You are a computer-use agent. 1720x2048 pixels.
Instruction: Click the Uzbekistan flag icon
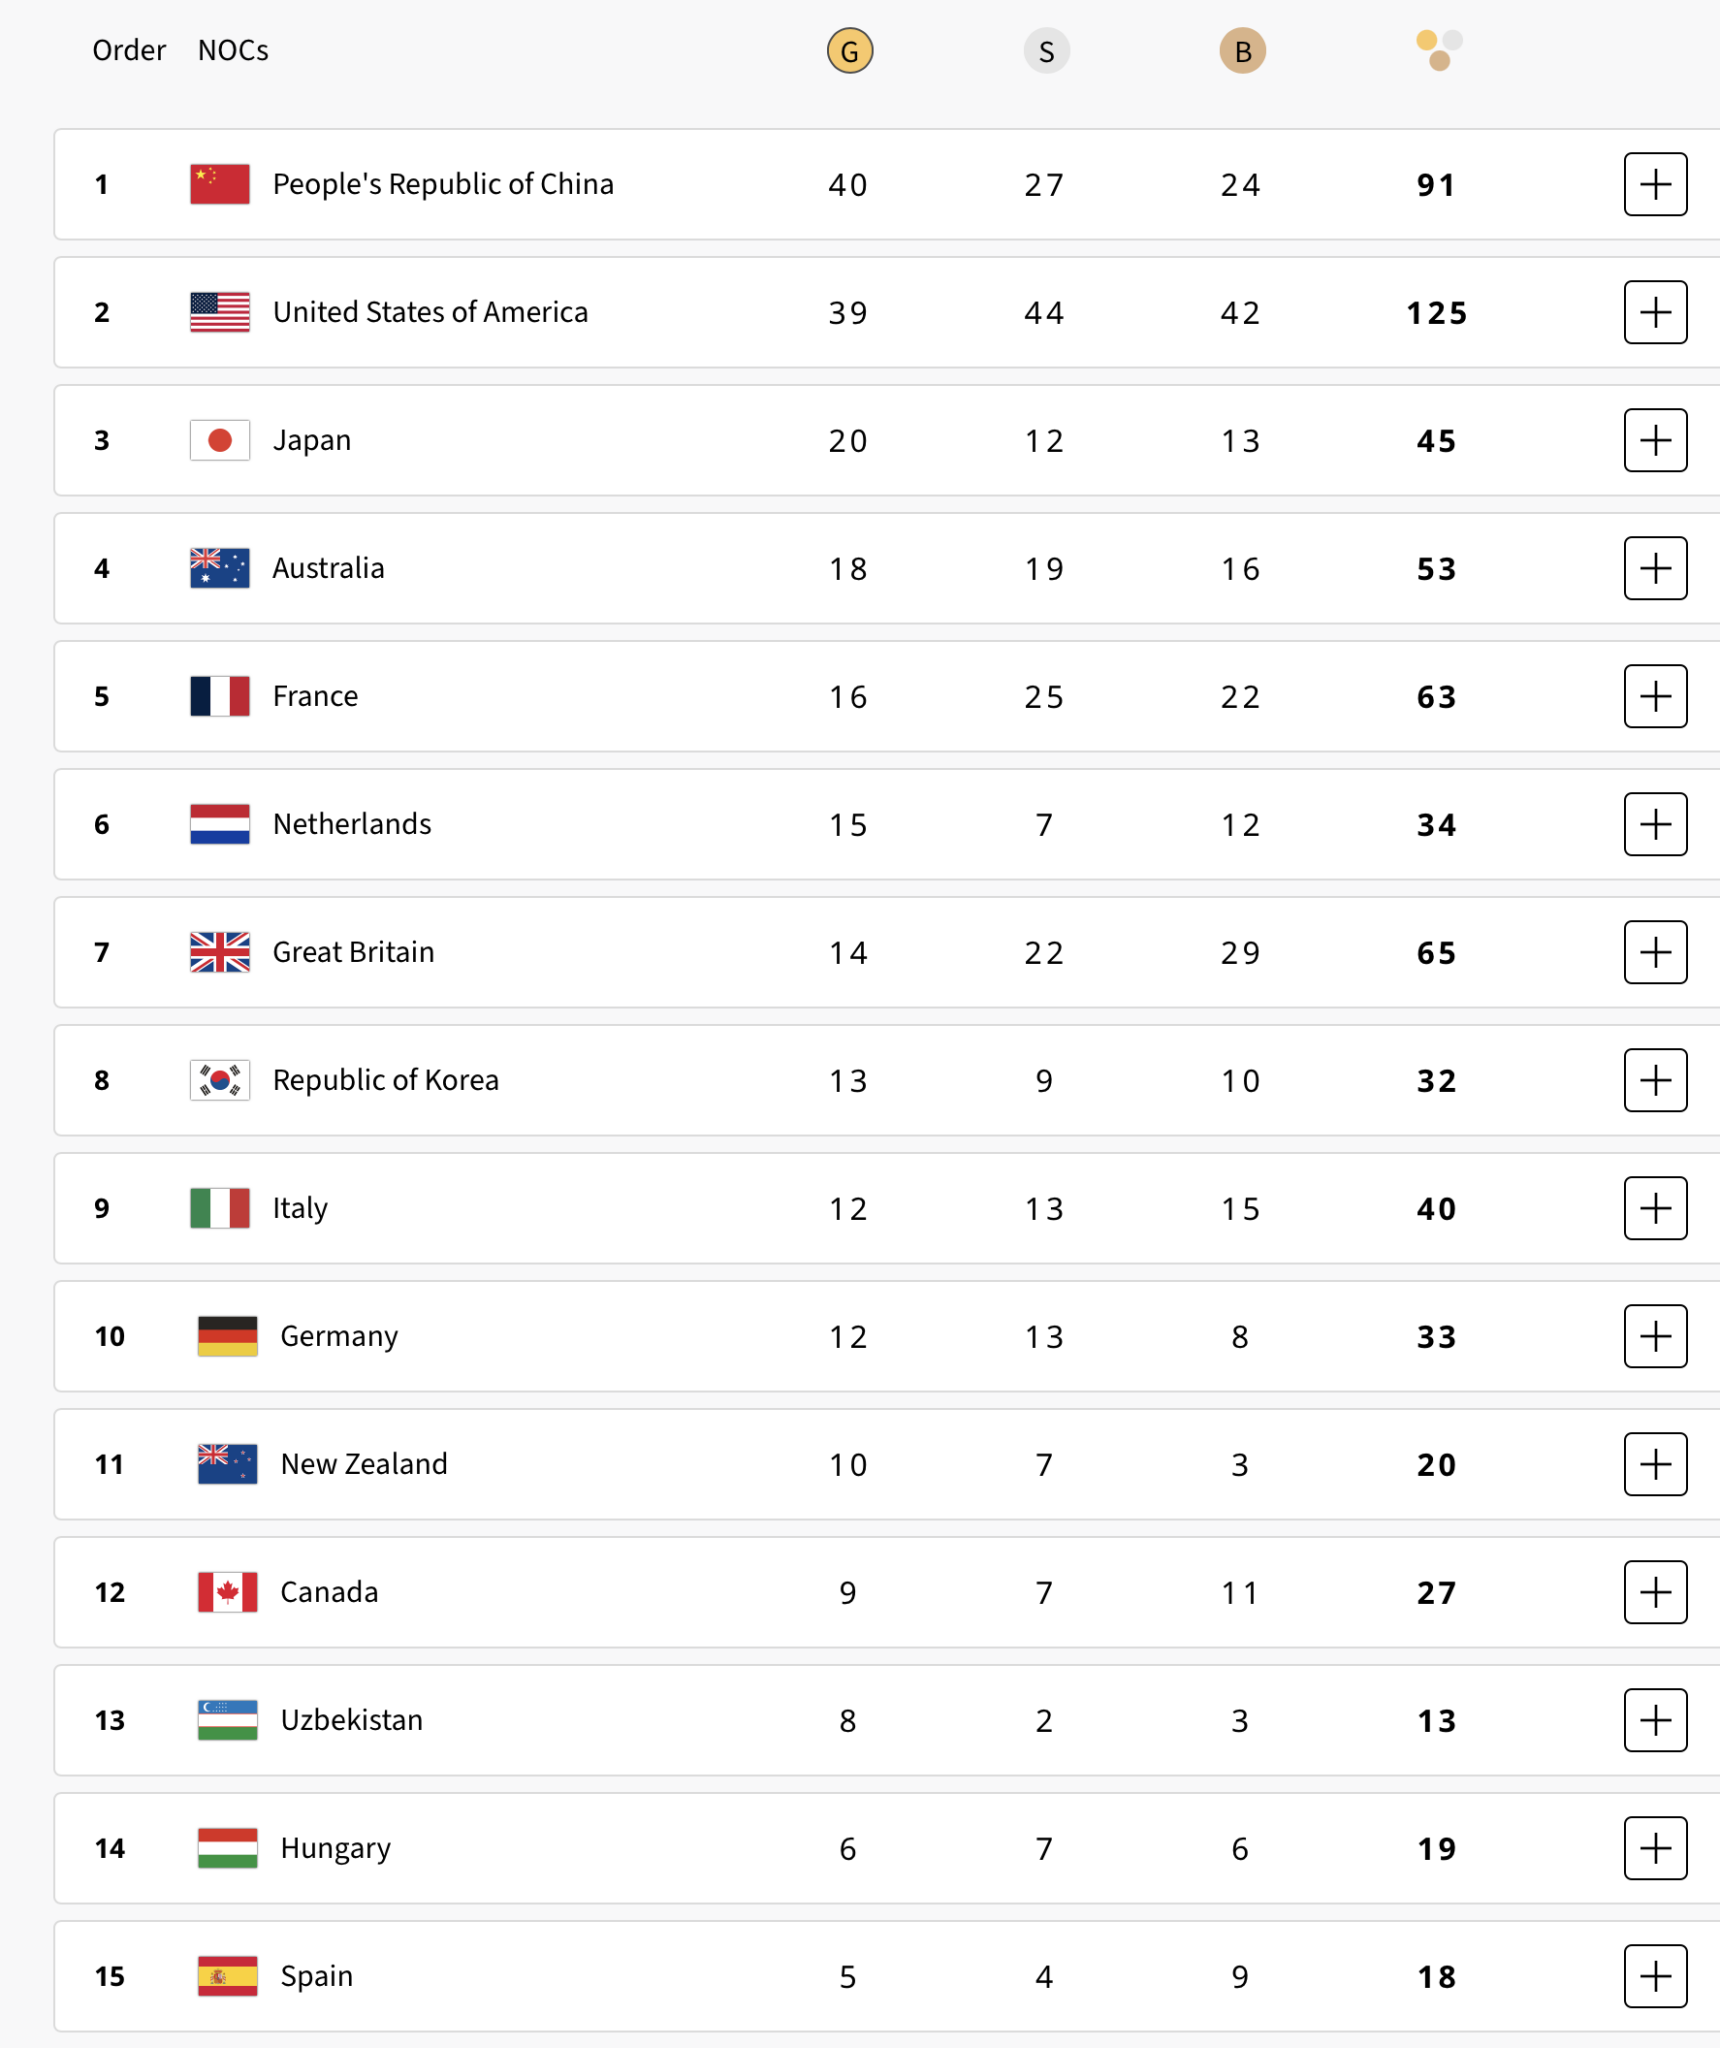click(228, 1720)
